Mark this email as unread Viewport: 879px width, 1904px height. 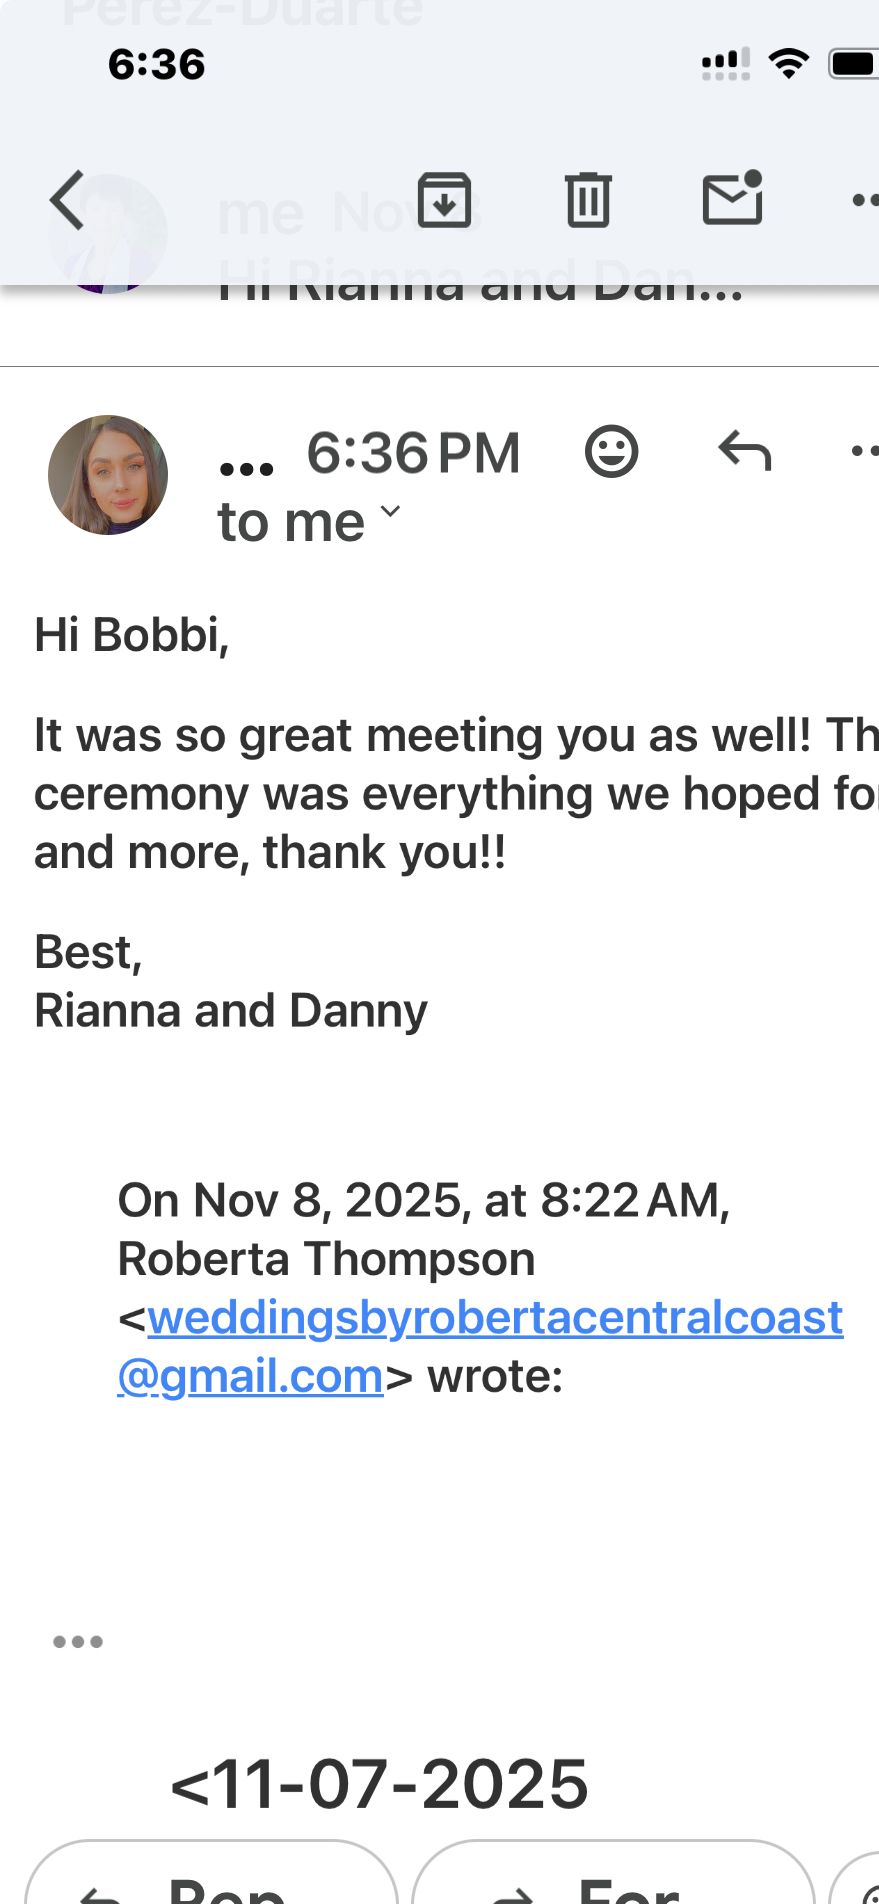(732, 198)
